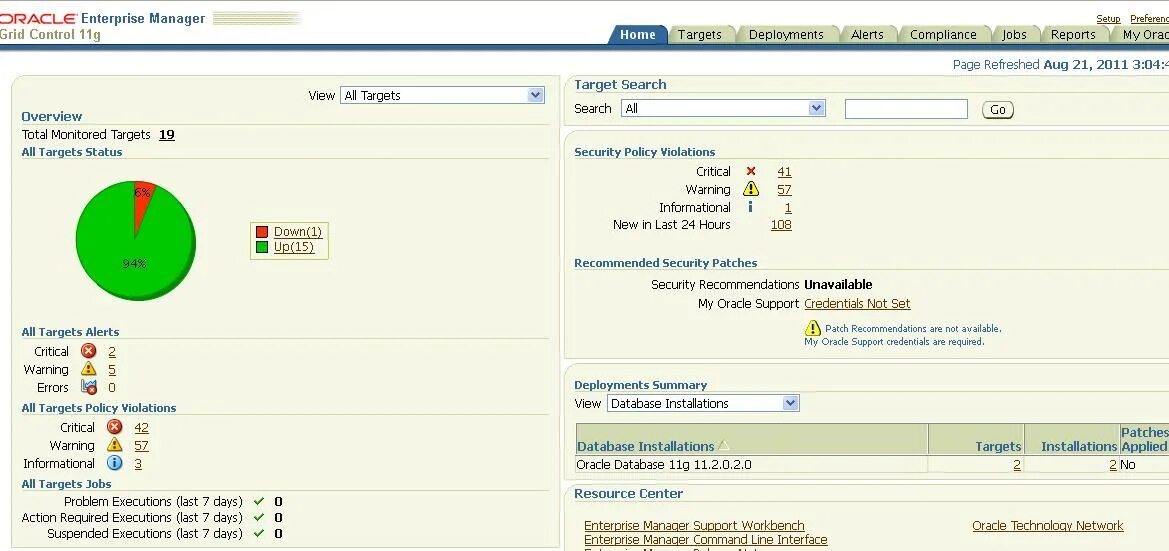Click Security Policy Informational i icon
1169x551 pixels.
[x=750, y=207]
